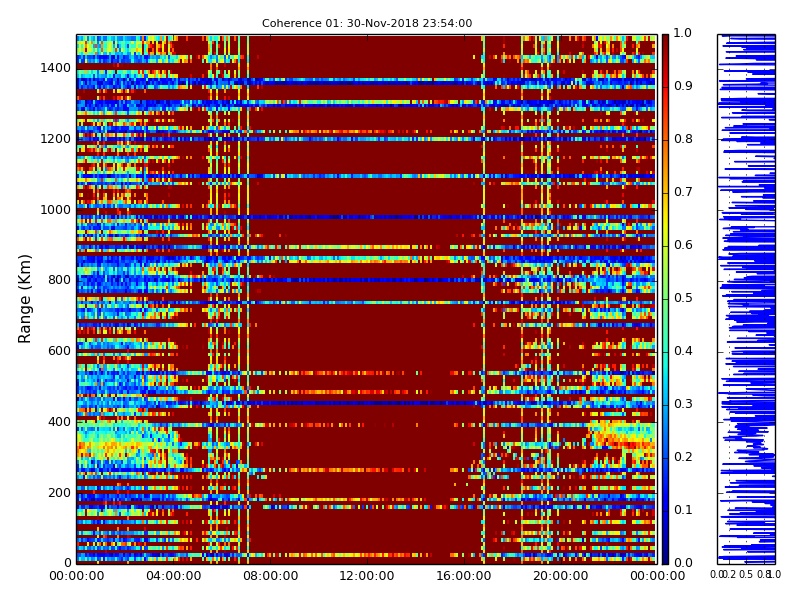Click the blue coherence profile line plot
Screen dimensions: 800x600
coord(746,299)
